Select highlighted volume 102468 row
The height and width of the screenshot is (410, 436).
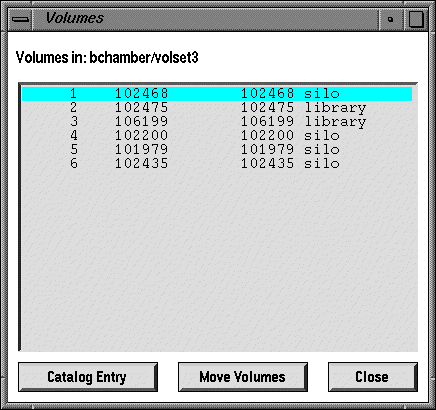pos(217,93)
